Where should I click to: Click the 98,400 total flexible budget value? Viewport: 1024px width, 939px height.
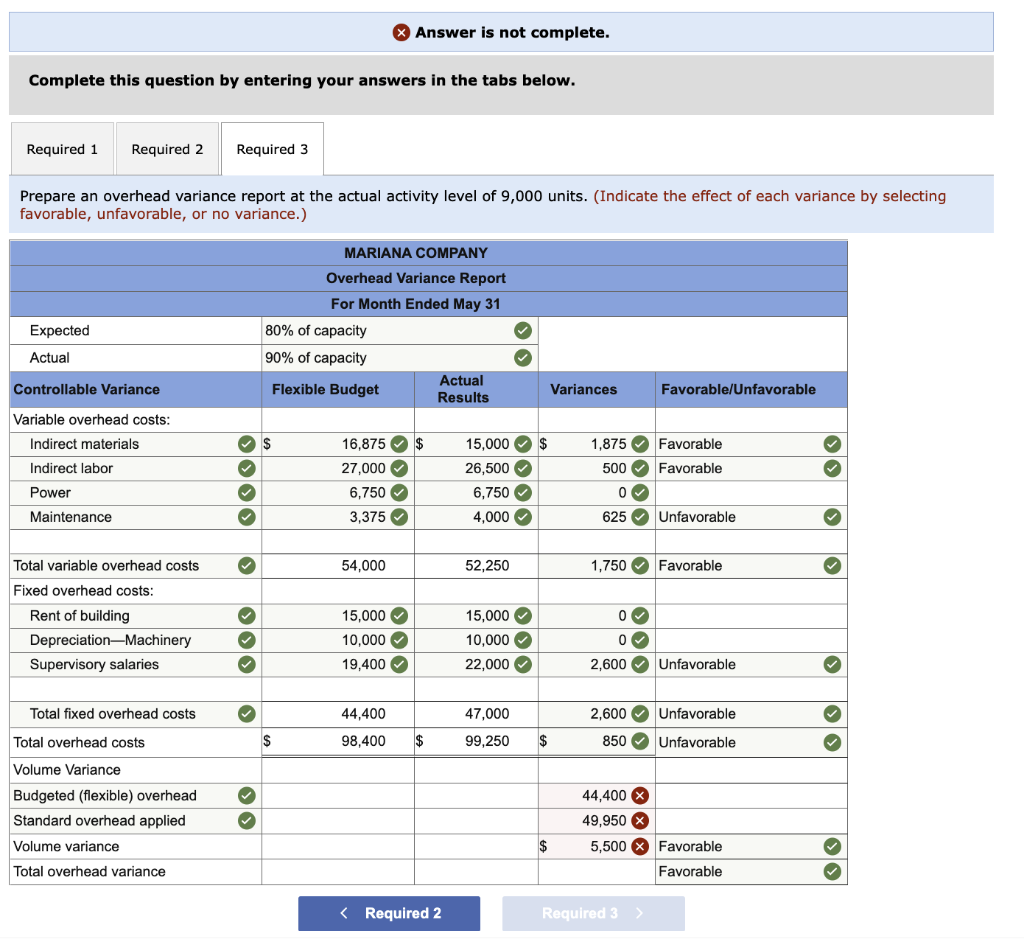click(363, 741)
